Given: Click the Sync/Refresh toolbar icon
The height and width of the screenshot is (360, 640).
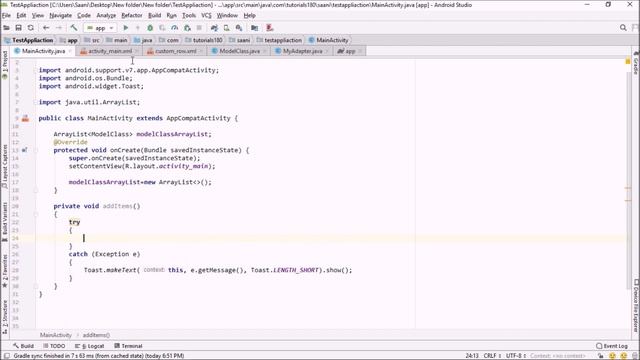Looking at the screenshot, I should pos(31,28).
